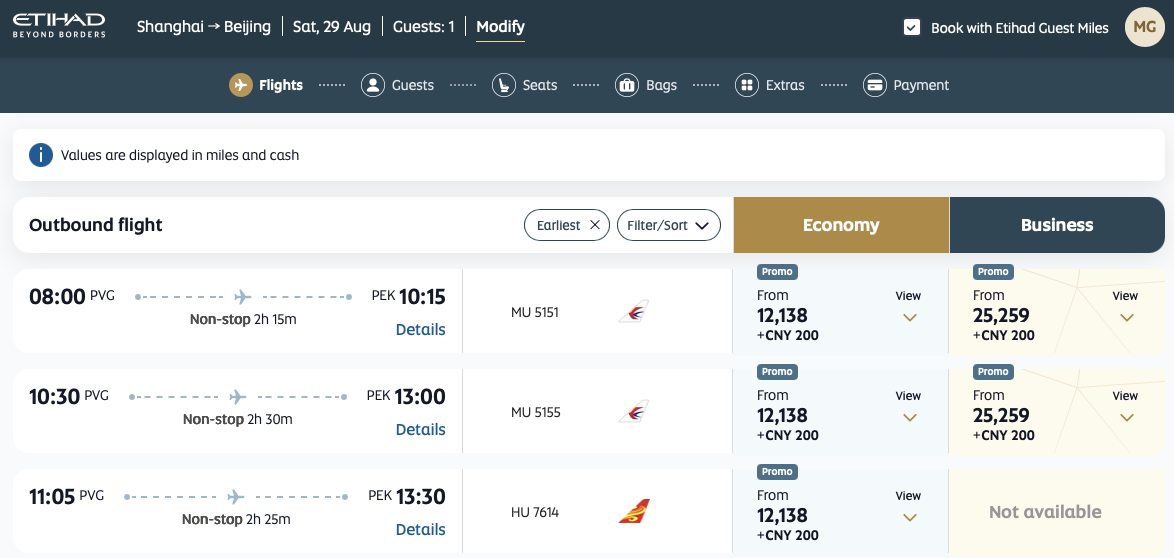Screen dimensions: 1174x558
Task: Go to the Flights step label
Action: [281, 85]
